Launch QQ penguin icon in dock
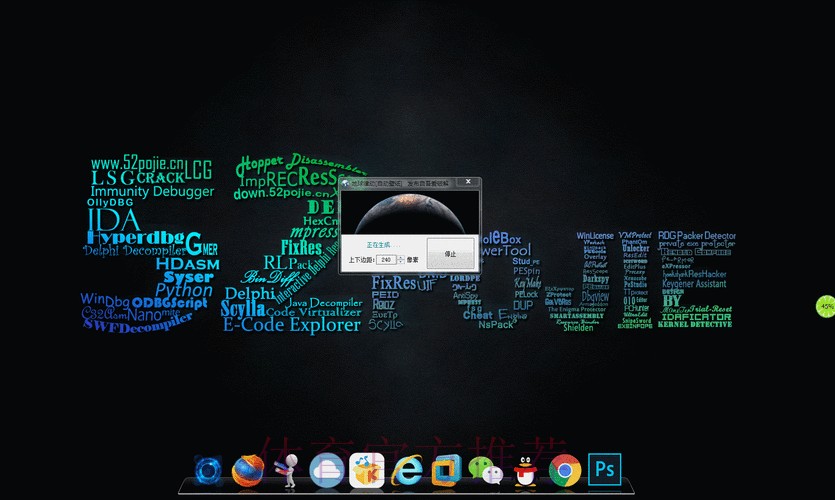Screen dimensions: 835x500 tap(526, 469)
